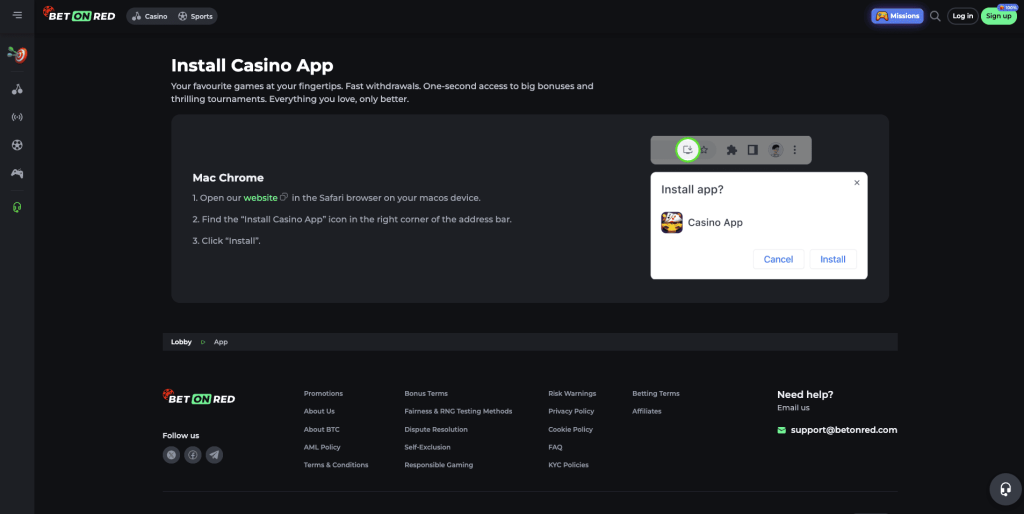Open the Betting Terms footer link
1024x514 pixels.
(x=656, y=393)
